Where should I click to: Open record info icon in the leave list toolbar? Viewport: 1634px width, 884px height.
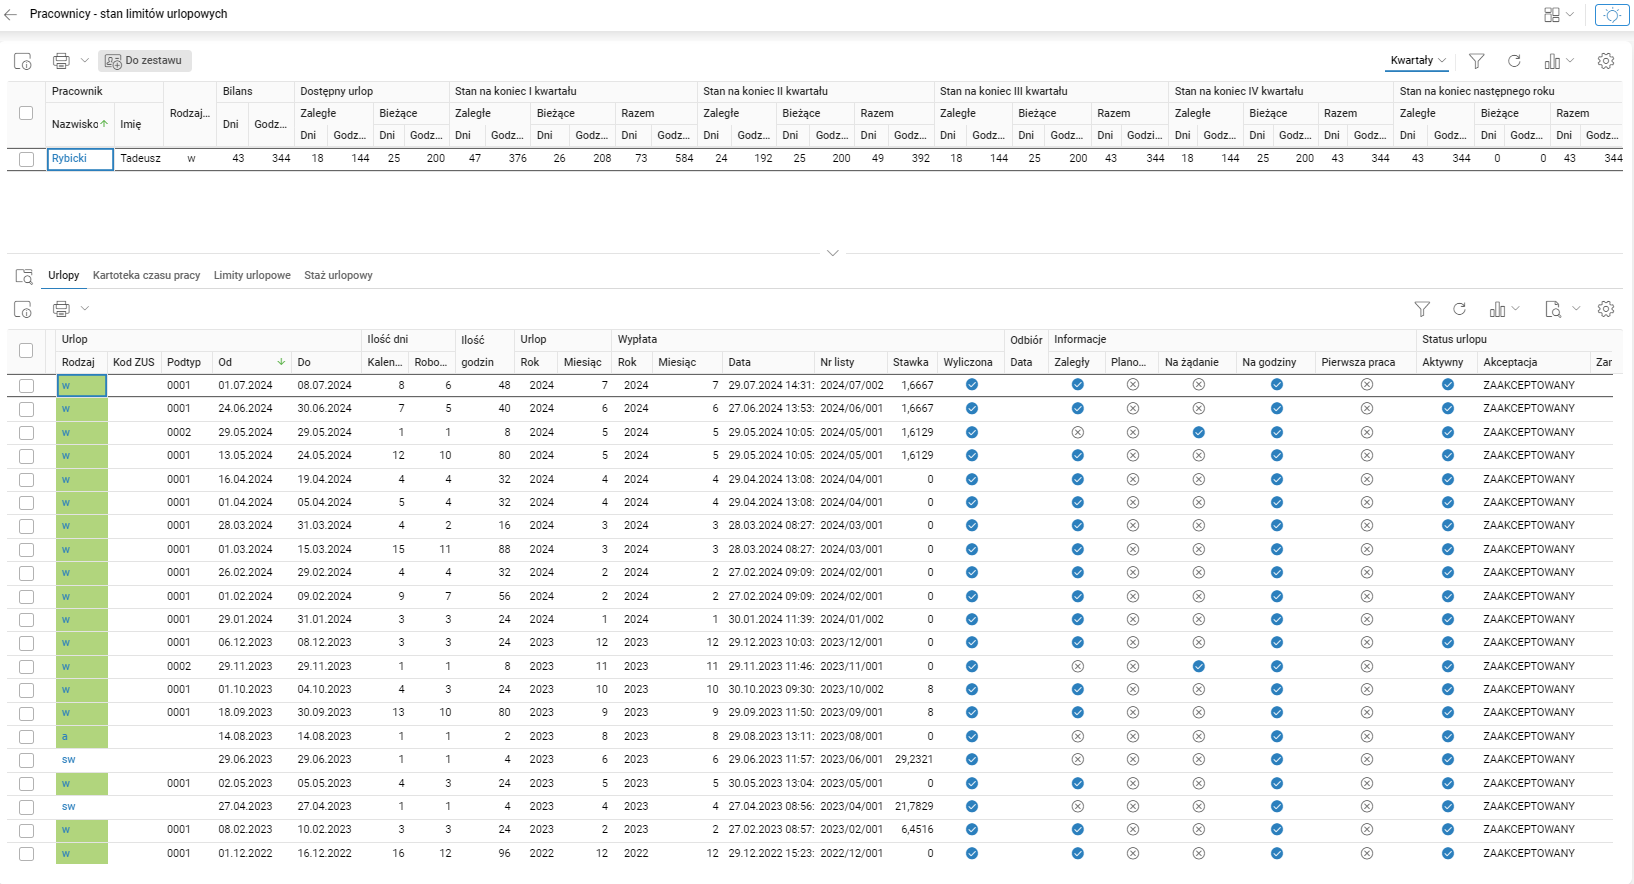(23, 309)
